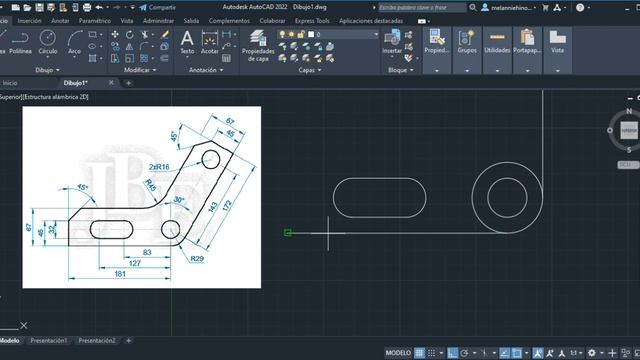Pick the Fillet (Empalme) tool

(144, 47)
